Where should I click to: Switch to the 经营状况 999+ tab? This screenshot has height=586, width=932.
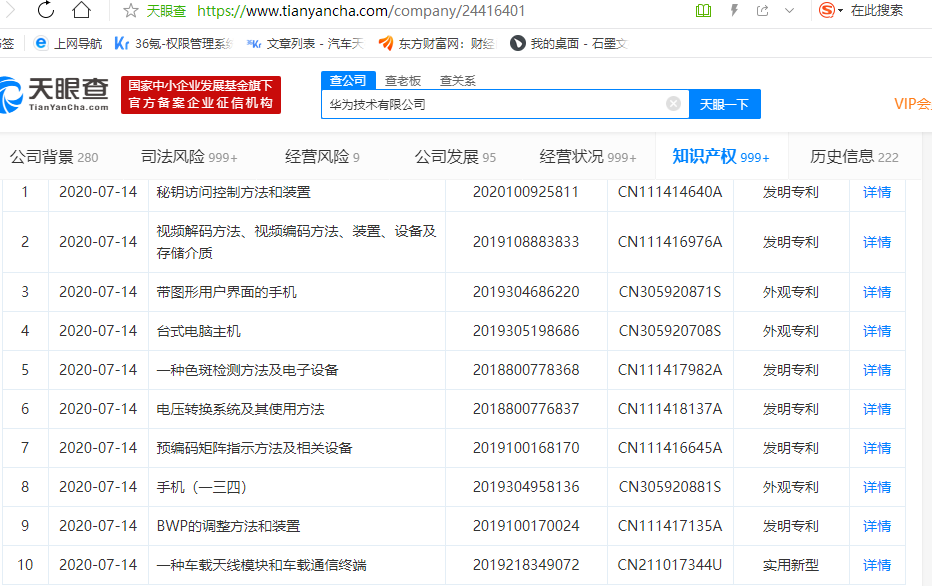click(x=588, y=157)
